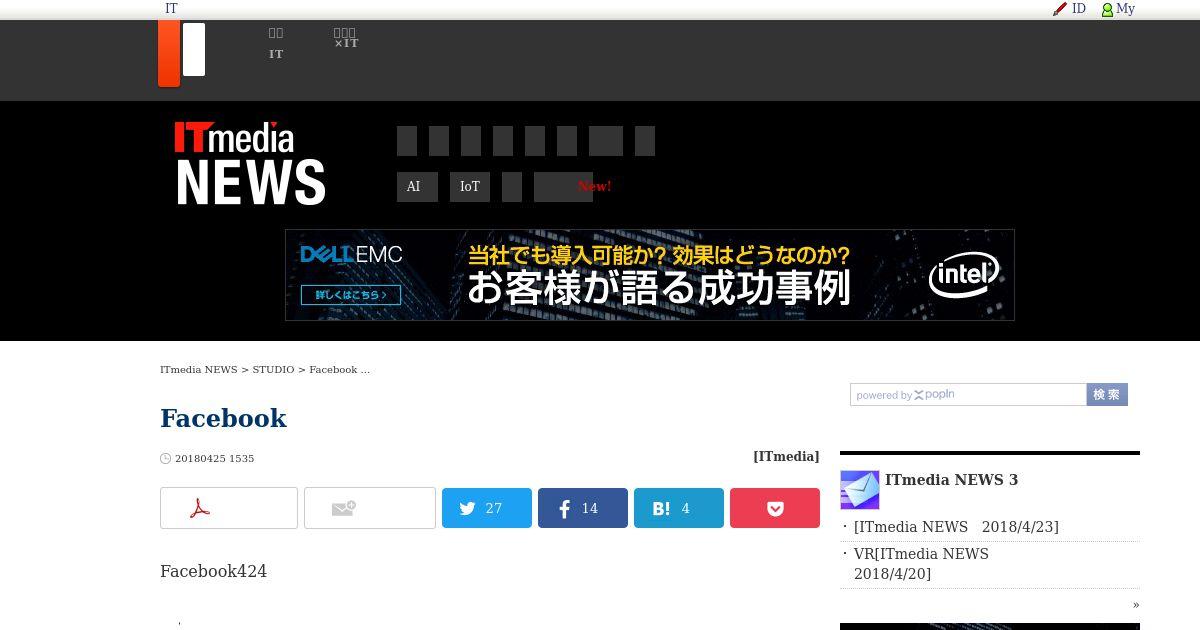Click the Facebook article headline
Screen dimensions: 1200x630
223,418
